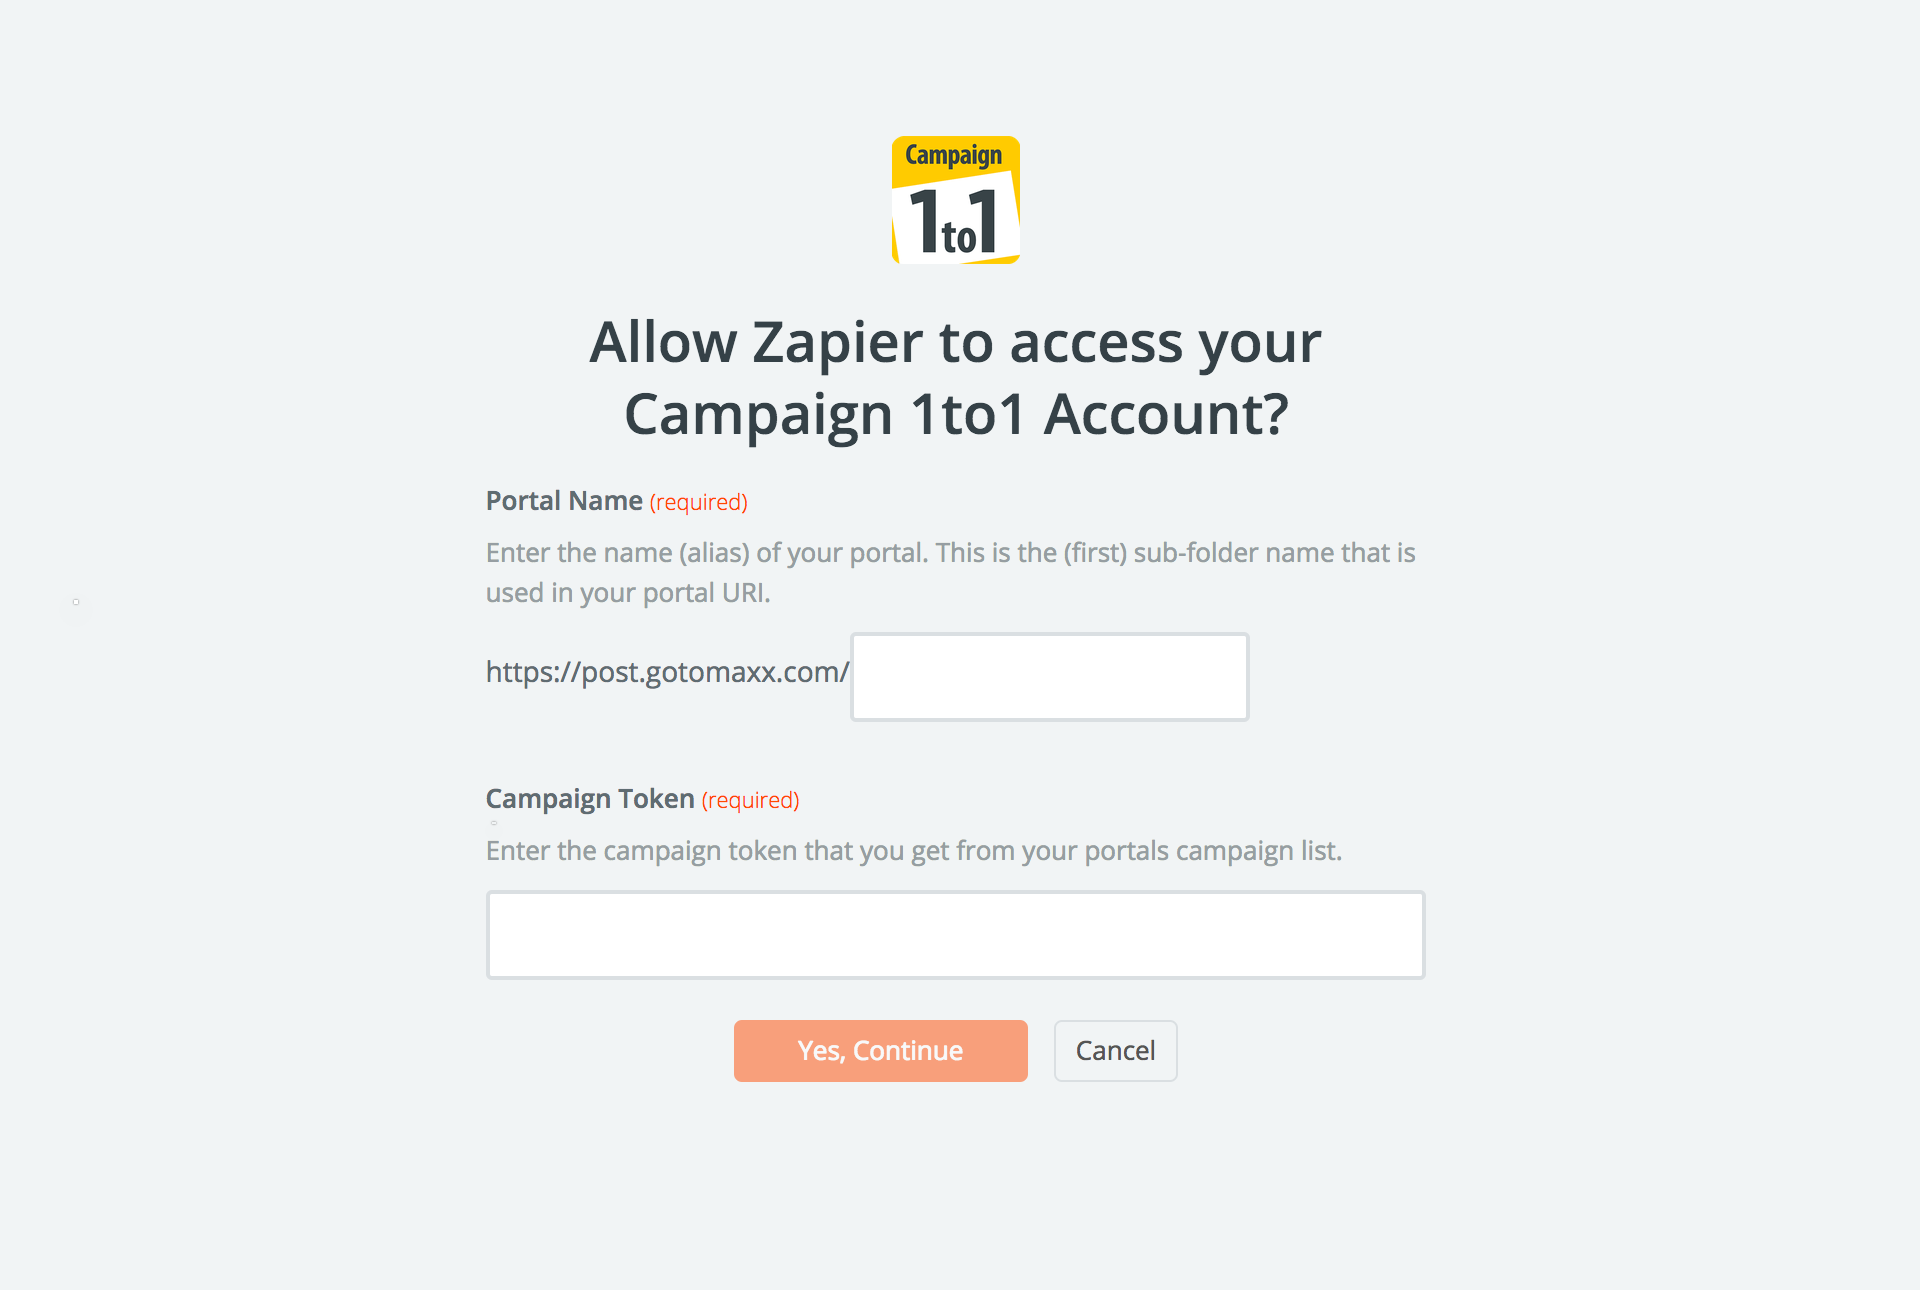1920x1290 pixels.
Task: Click the small dot marker near the left edge
Action: point(77,603)
